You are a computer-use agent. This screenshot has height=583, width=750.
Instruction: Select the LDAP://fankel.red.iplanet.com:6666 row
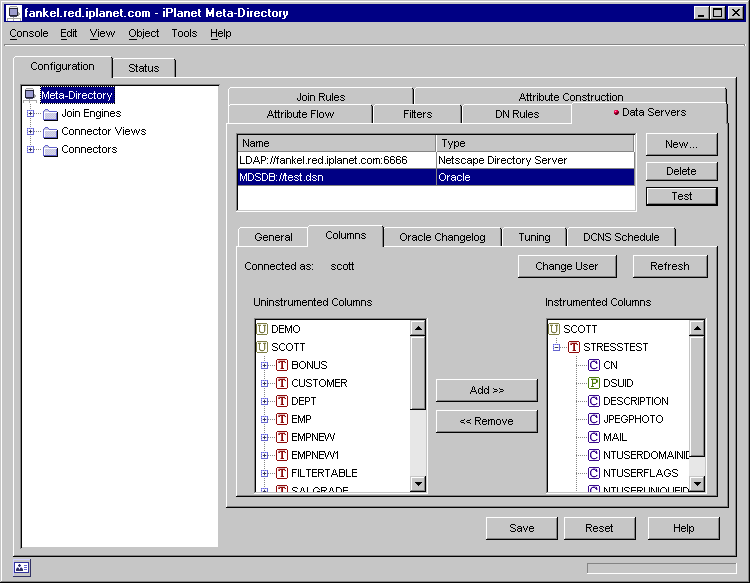[x=436, y=160]
